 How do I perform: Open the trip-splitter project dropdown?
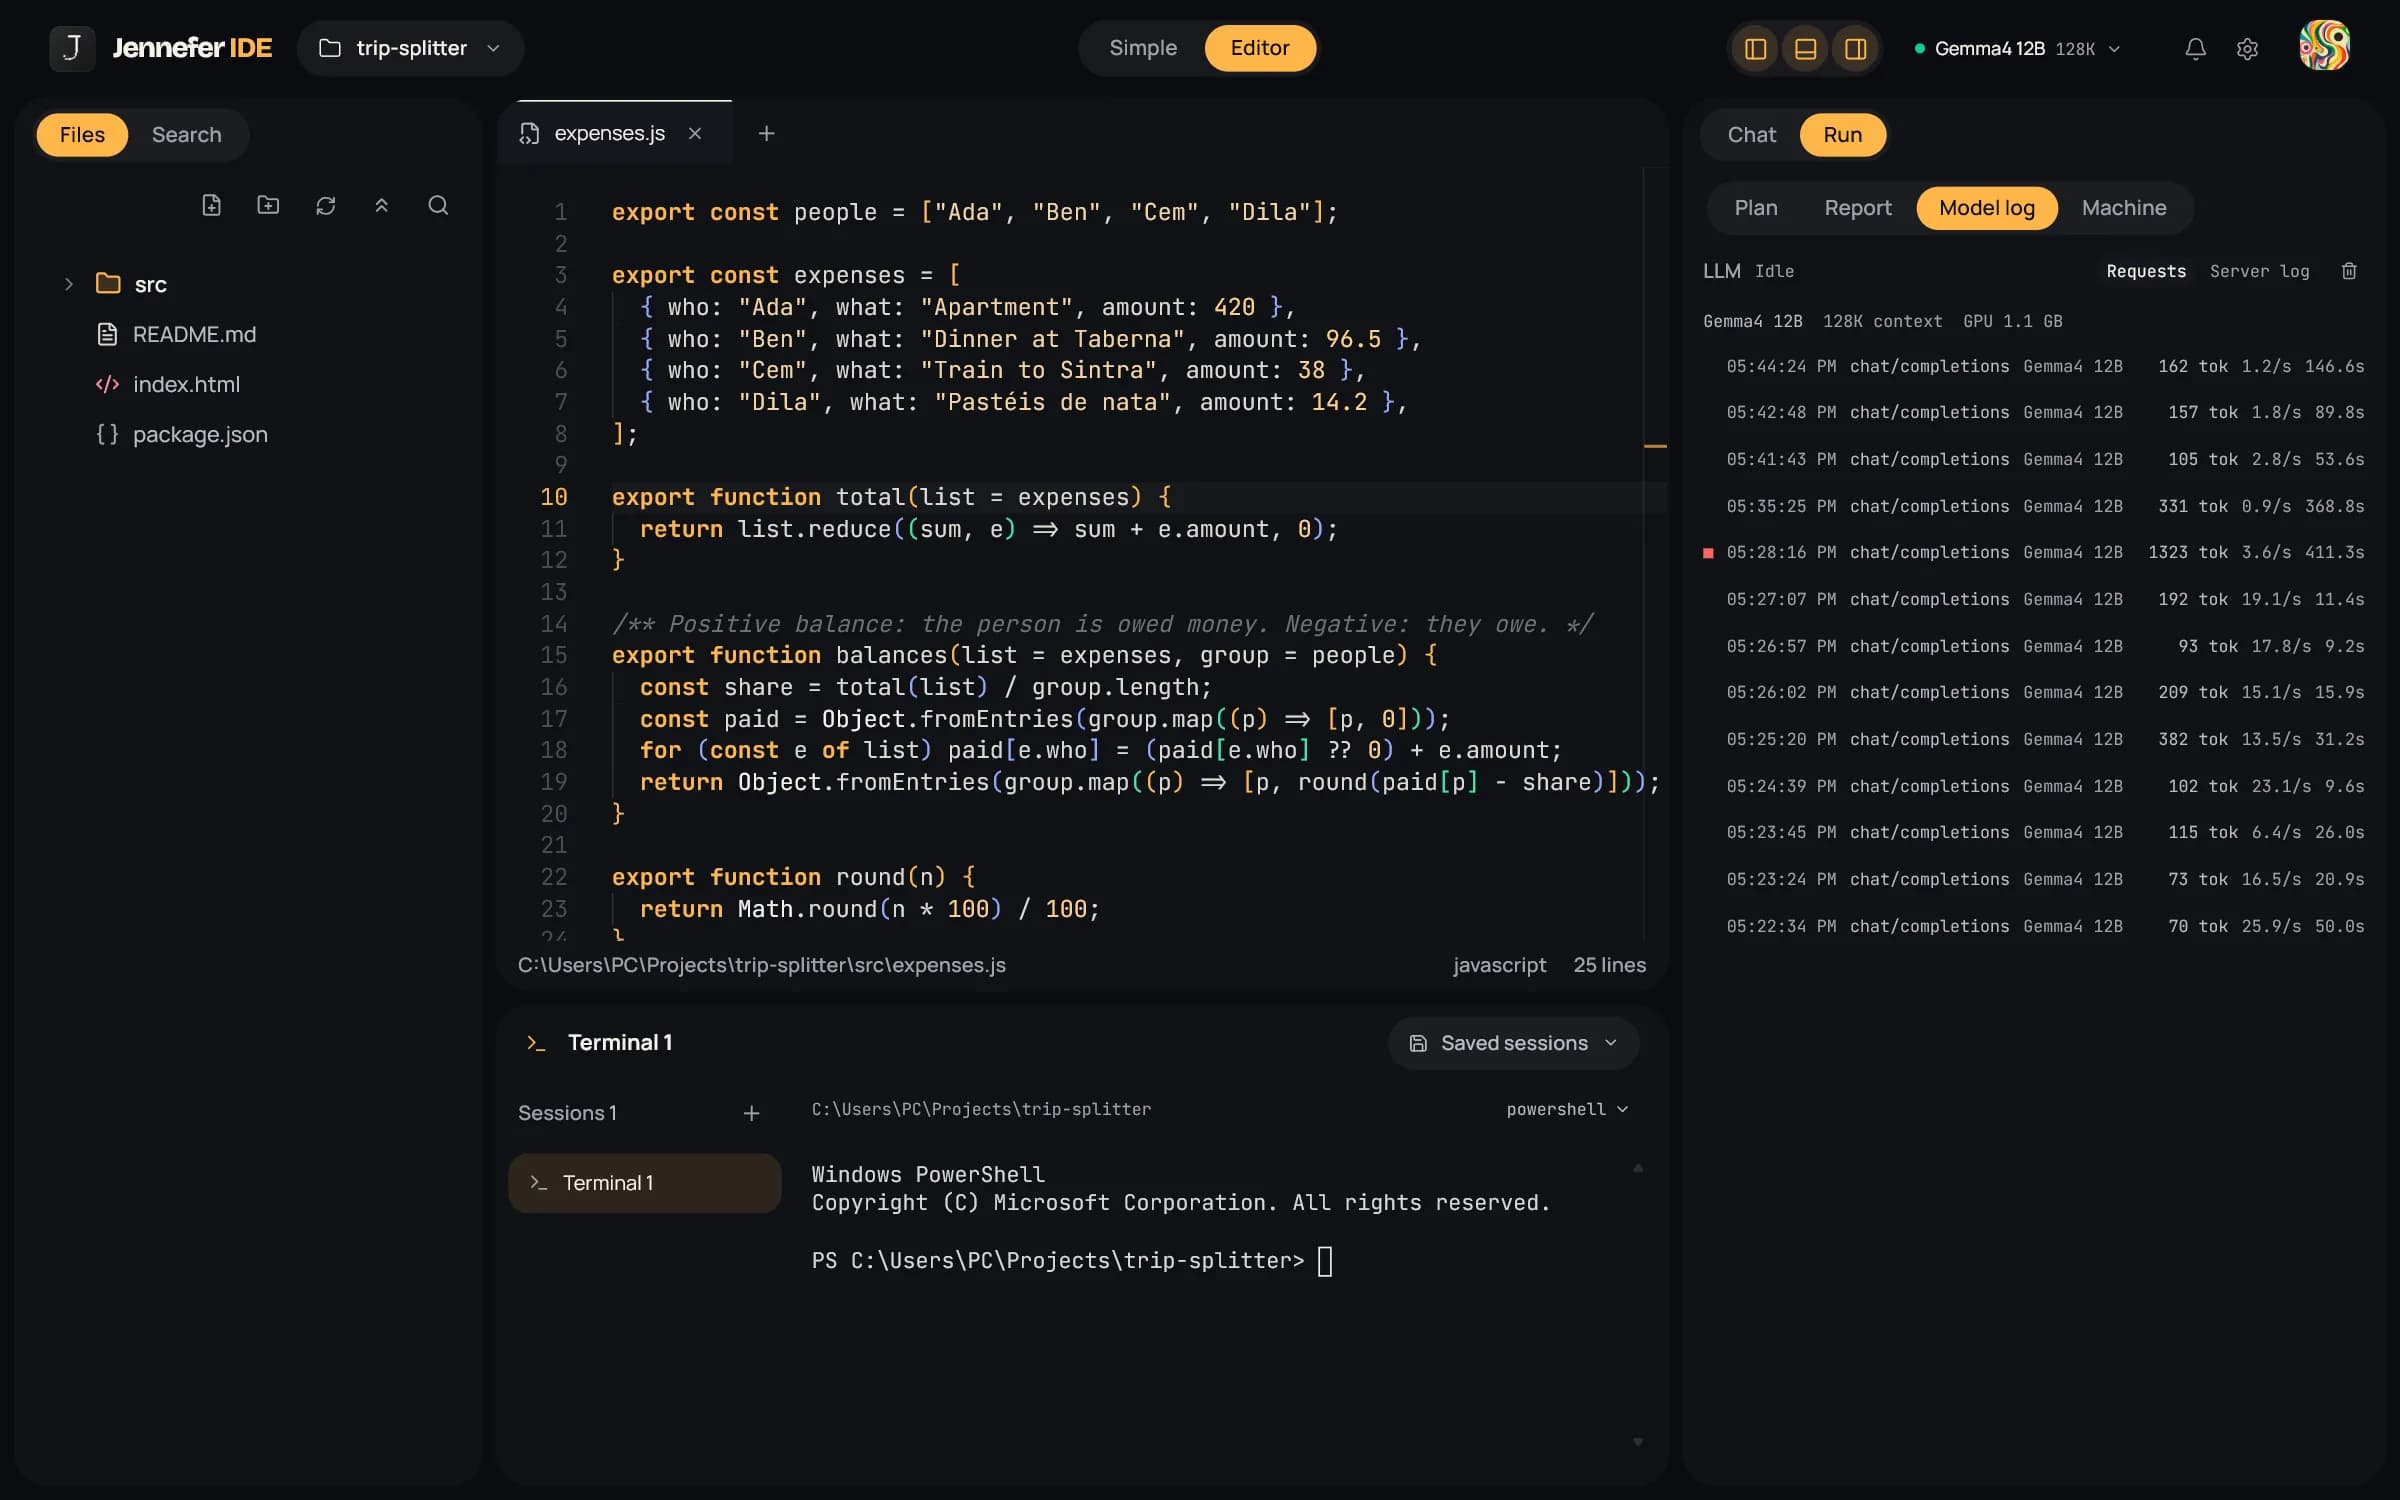click(410, 48)
